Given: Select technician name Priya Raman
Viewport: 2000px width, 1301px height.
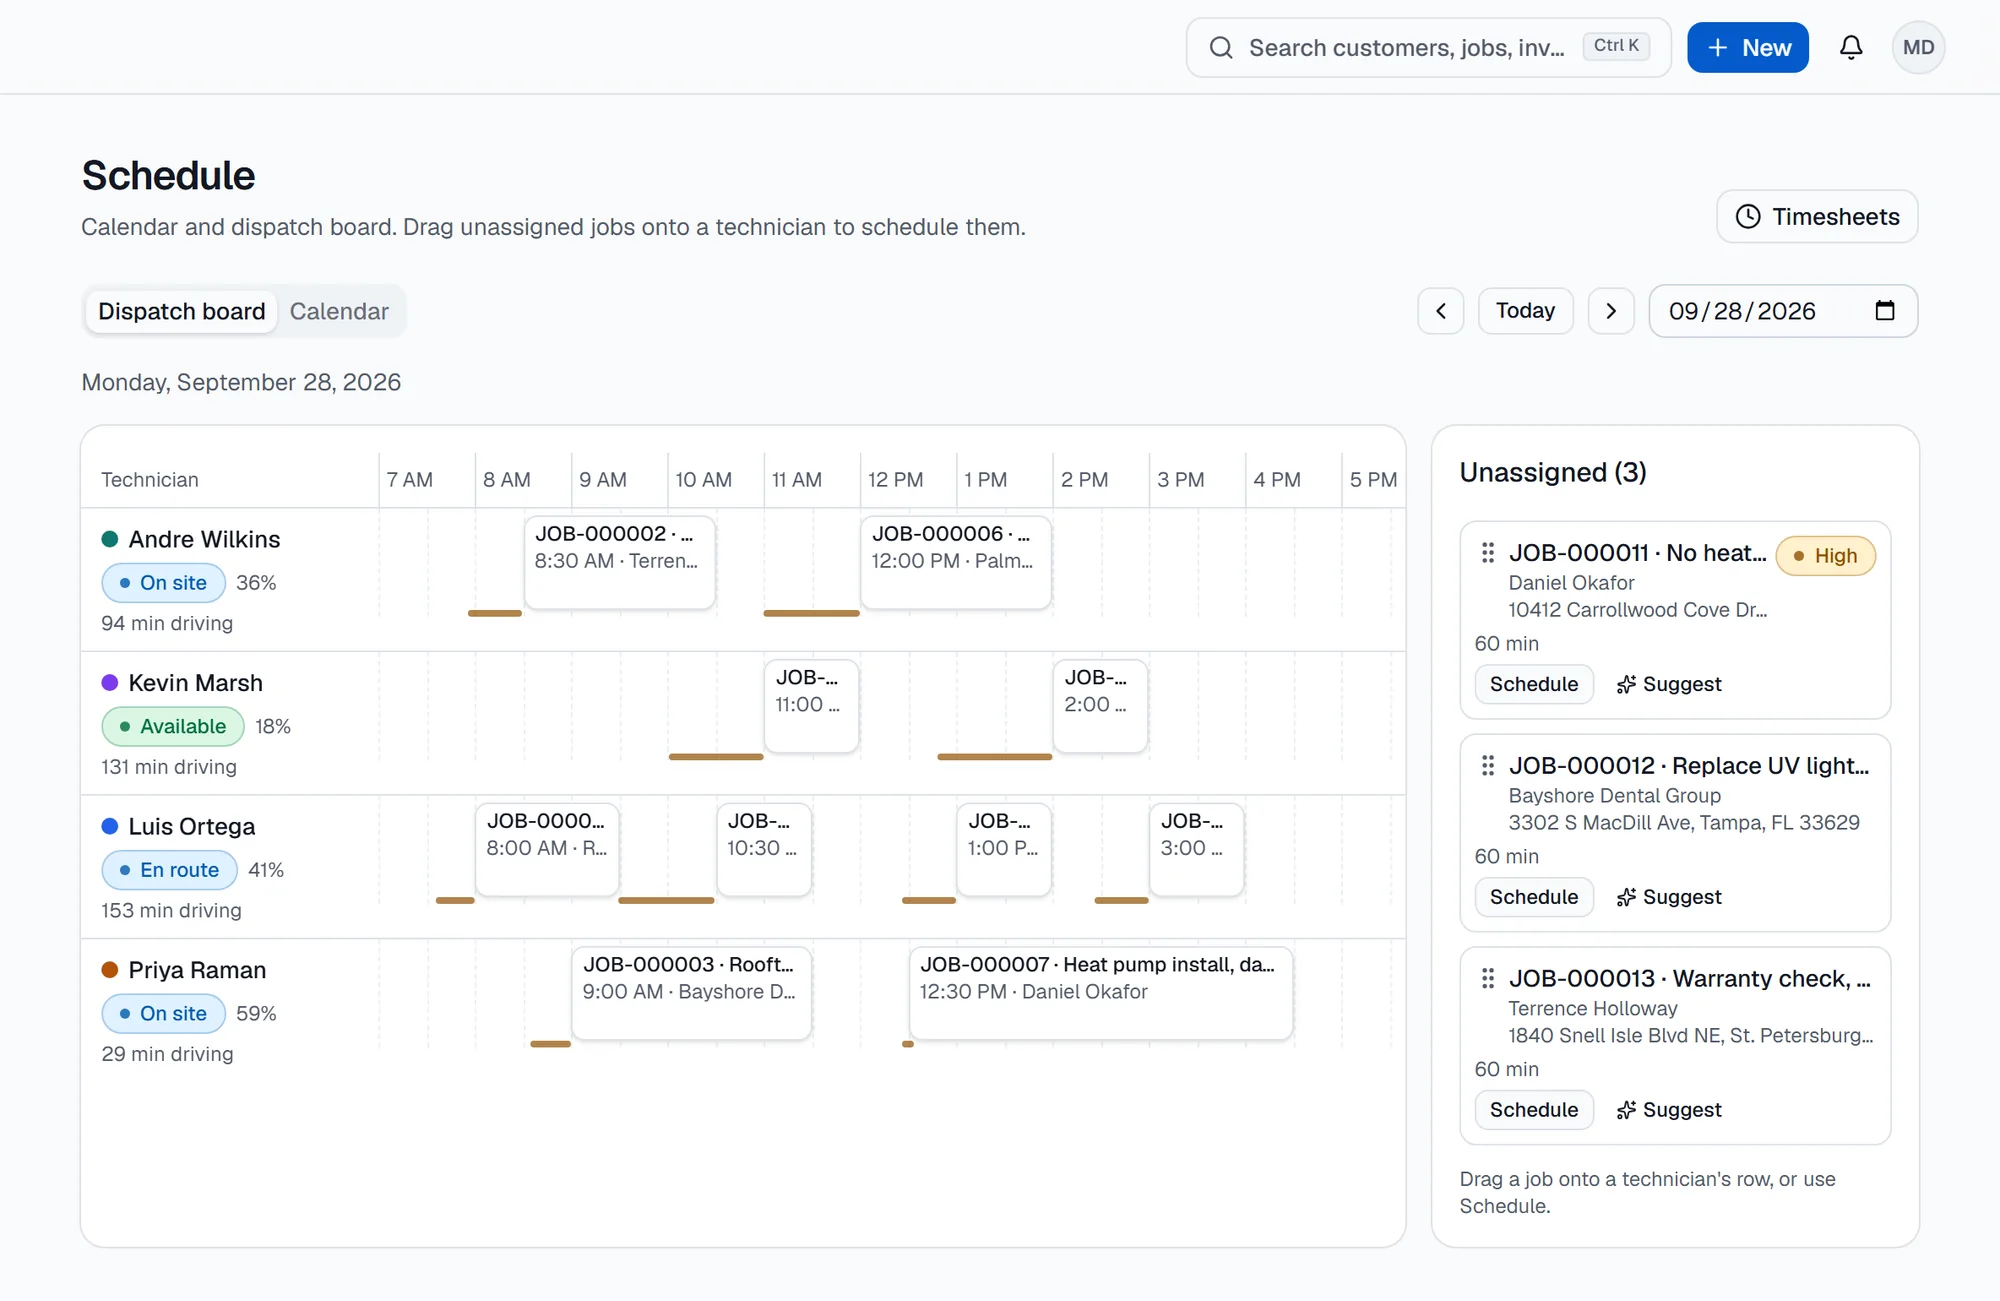Looking at the screenshot, I should click(x=197, y=970).
